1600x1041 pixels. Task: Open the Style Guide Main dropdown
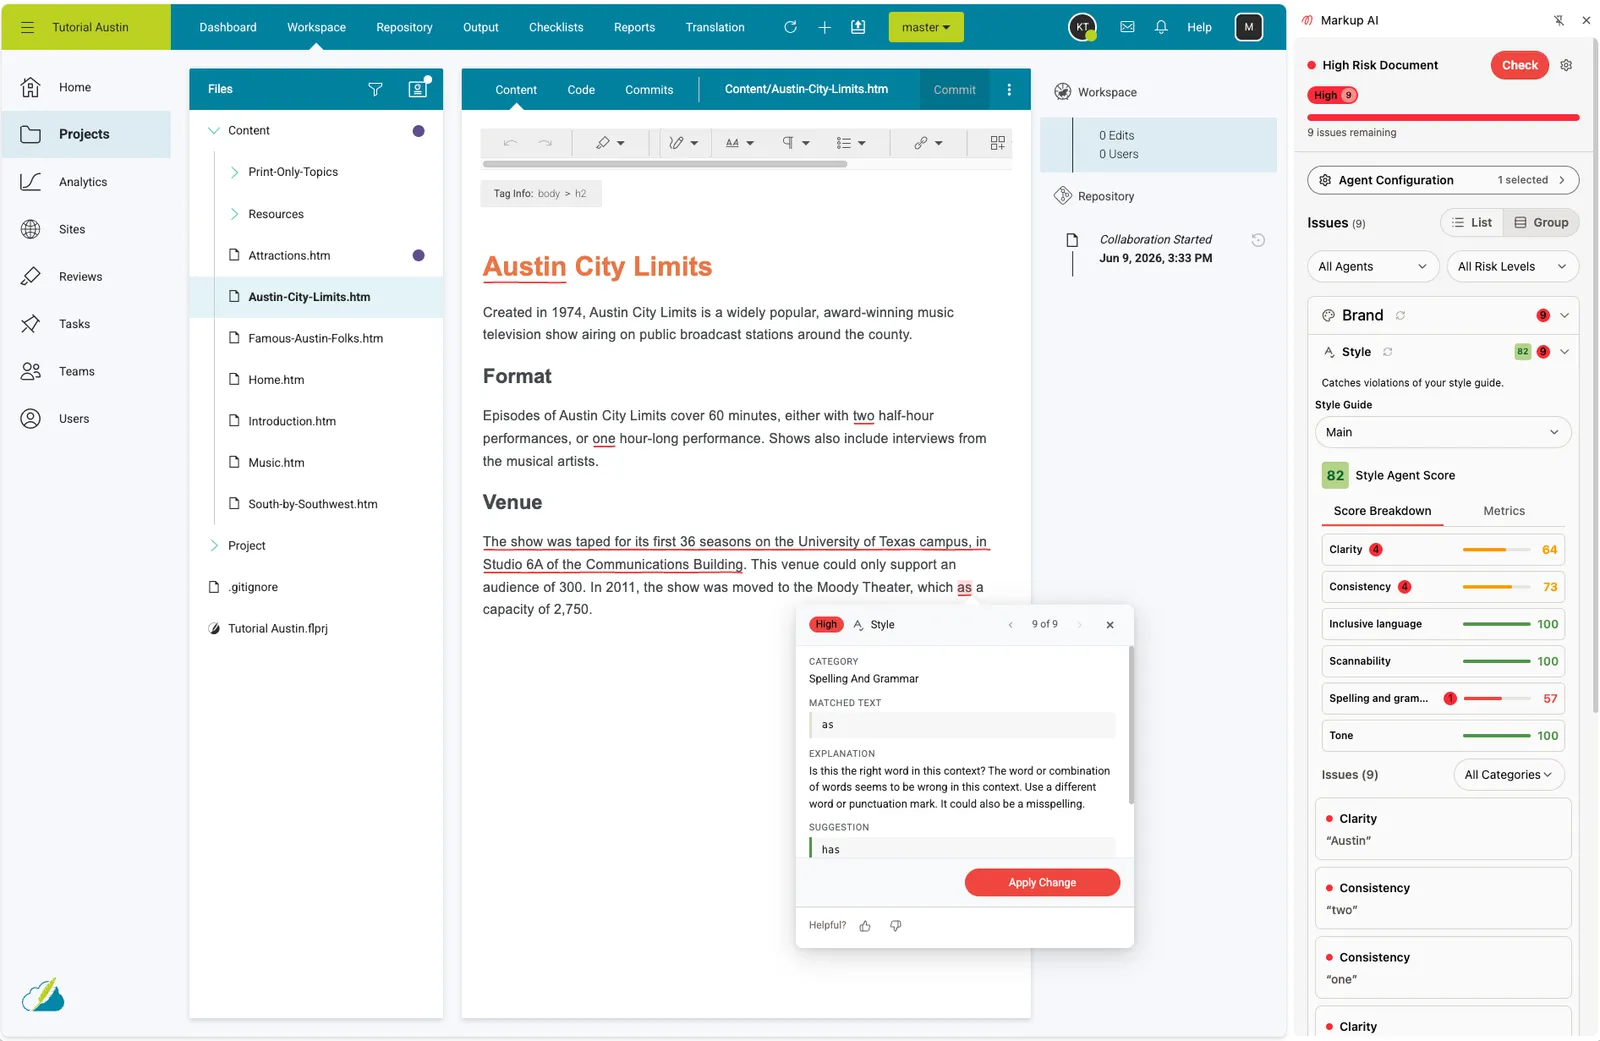[x=1443, y=432]
